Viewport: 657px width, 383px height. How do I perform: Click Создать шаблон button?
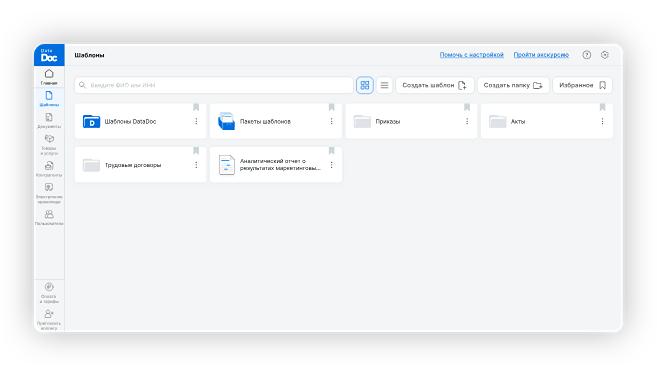[x=435, y=85]
